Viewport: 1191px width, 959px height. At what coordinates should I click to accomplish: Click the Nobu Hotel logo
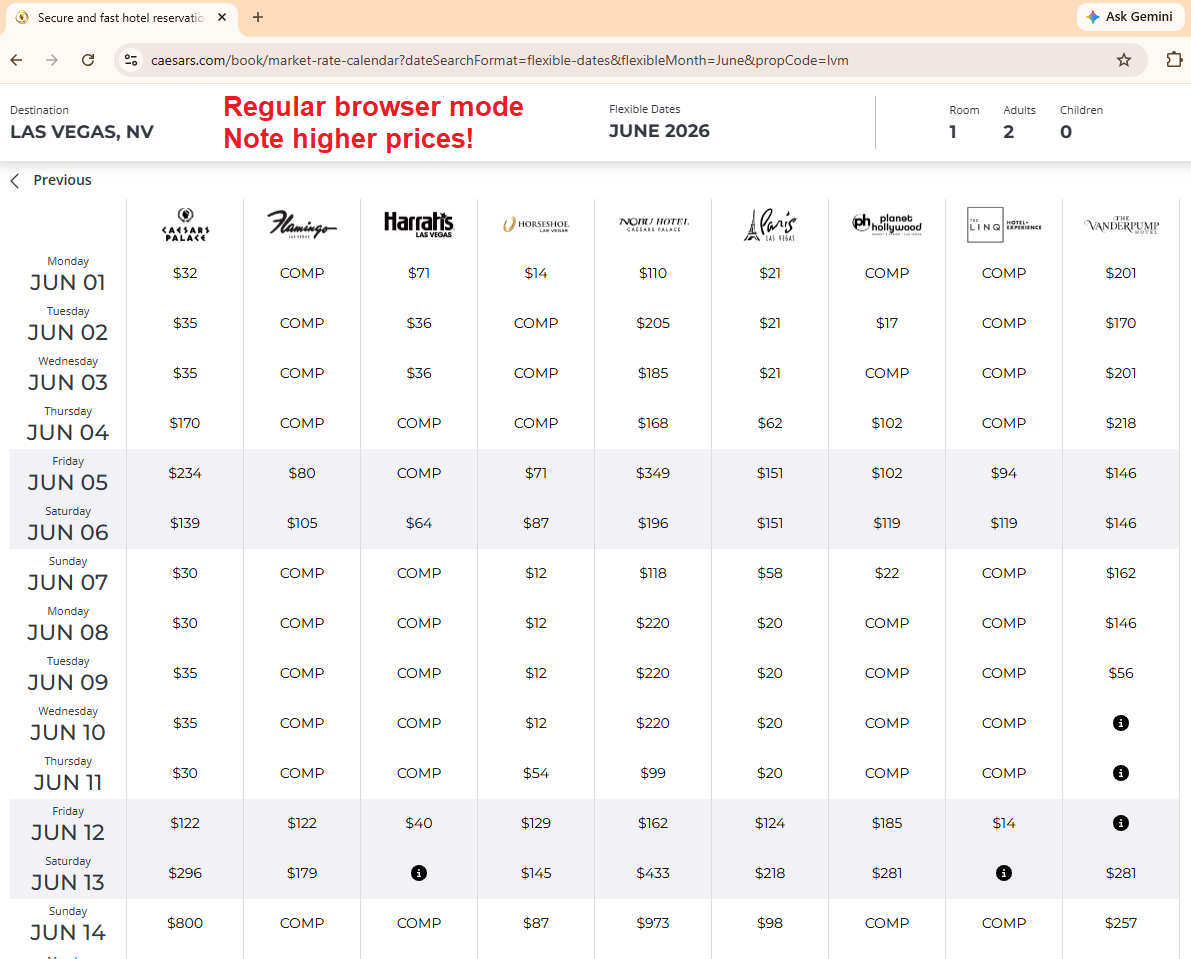pyautogui.click(x=653, y=224)
